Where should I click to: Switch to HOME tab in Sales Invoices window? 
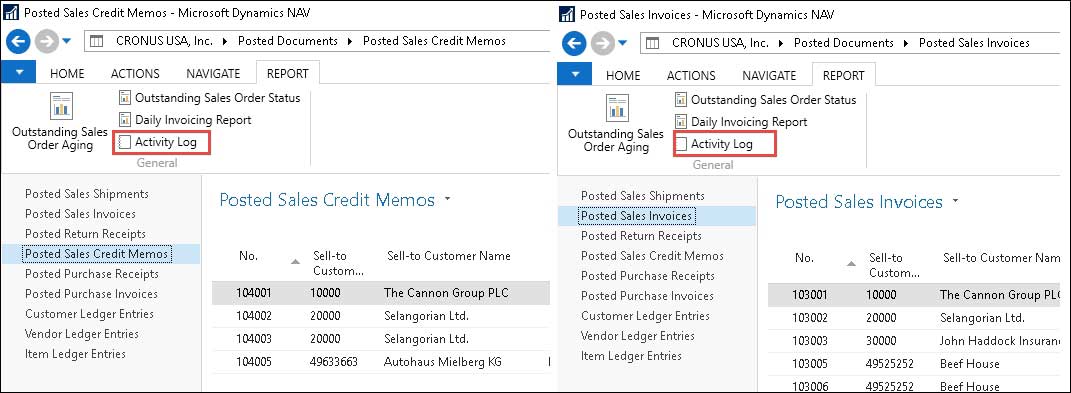pyautogui.click(x=623, y=75)
